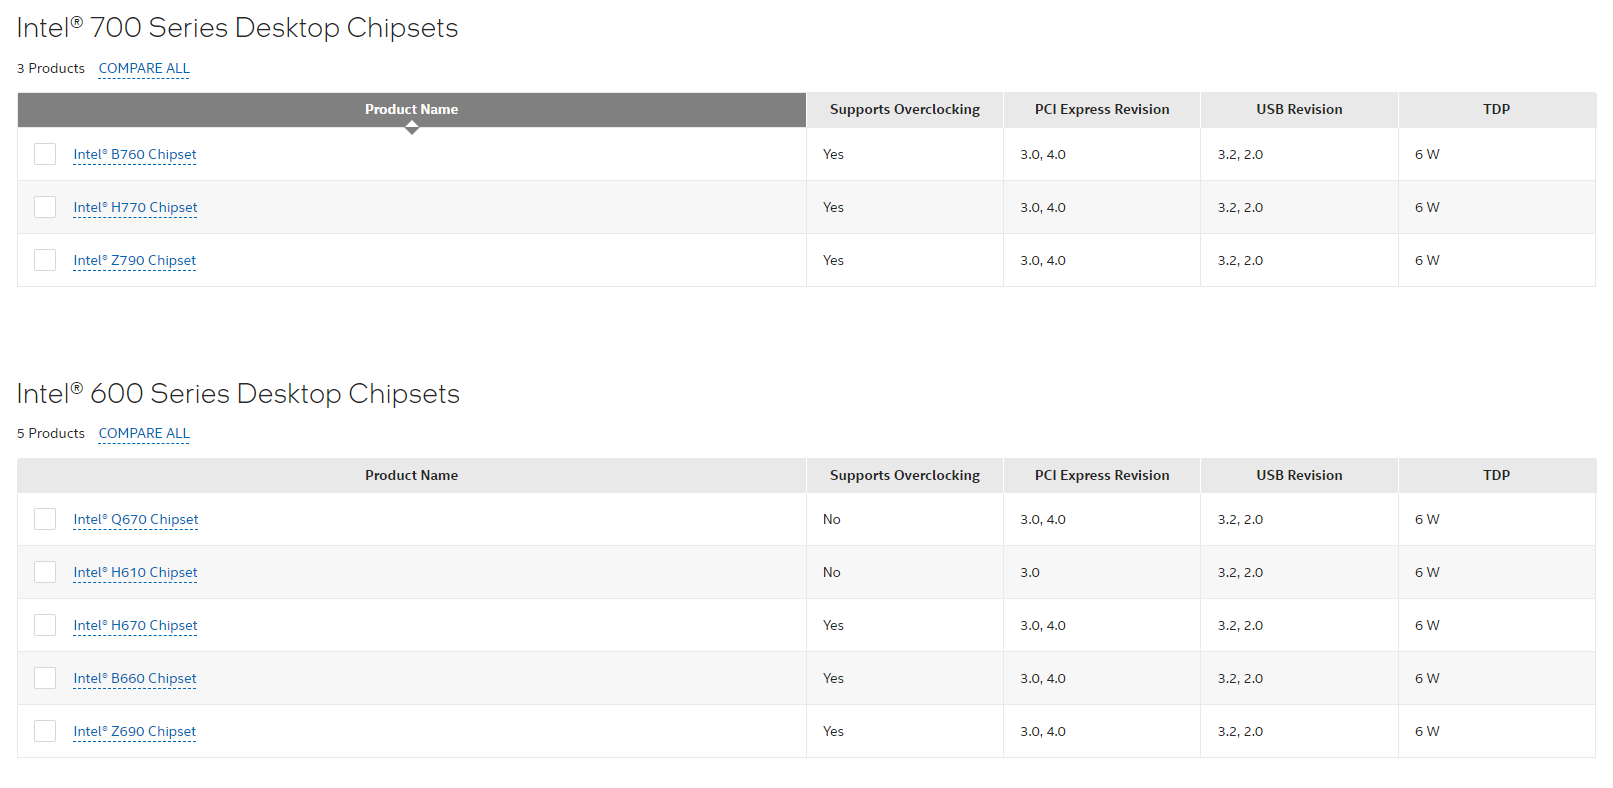
Task: Open the Intel B760 Chipset page
Action: [135, 155]
